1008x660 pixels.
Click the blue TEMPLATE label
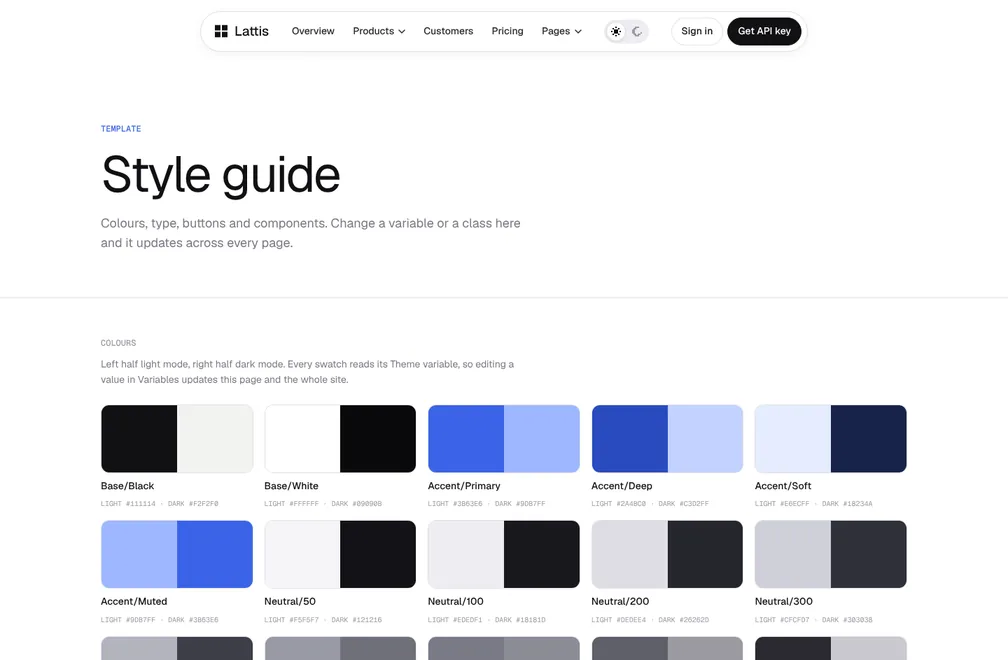coord(121,129)
